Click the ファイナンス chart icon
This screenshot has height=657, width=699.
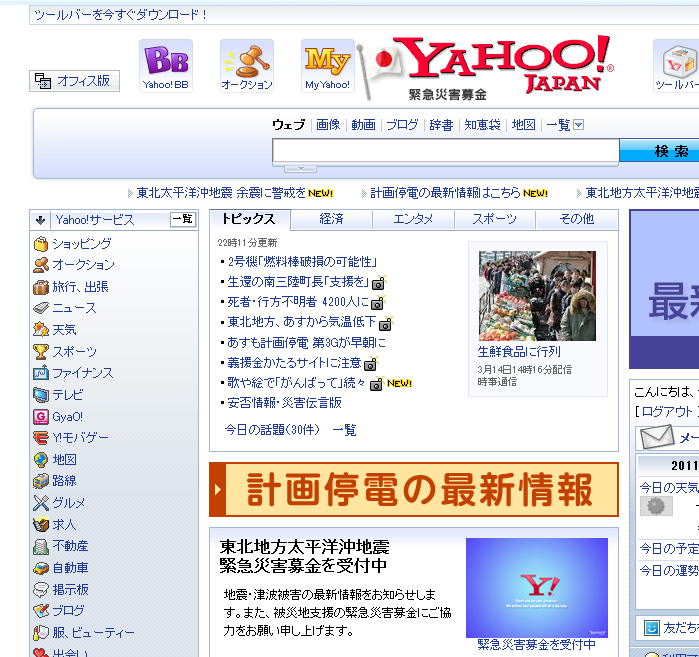click(x=41, y=373)
